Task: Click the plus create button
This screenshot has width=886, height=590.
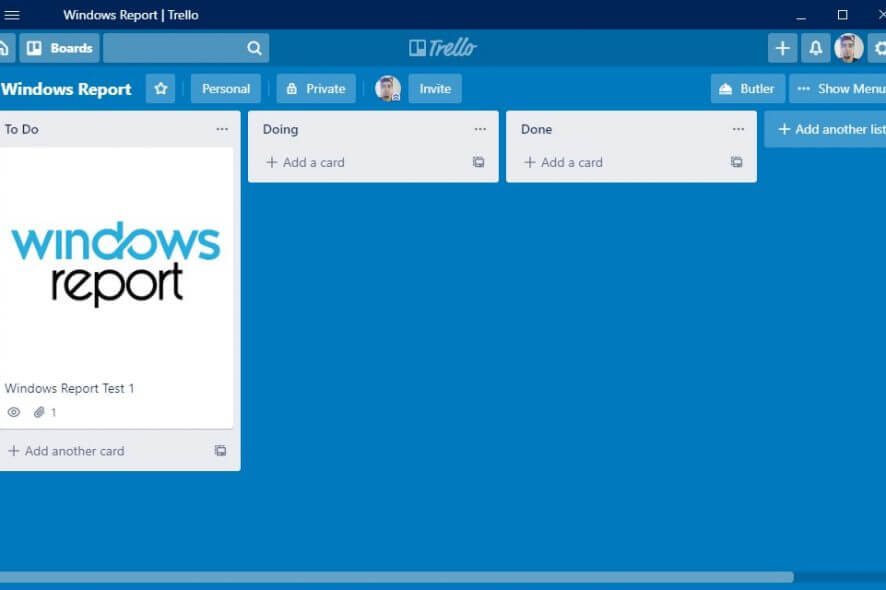Action: tap(783, 48)
